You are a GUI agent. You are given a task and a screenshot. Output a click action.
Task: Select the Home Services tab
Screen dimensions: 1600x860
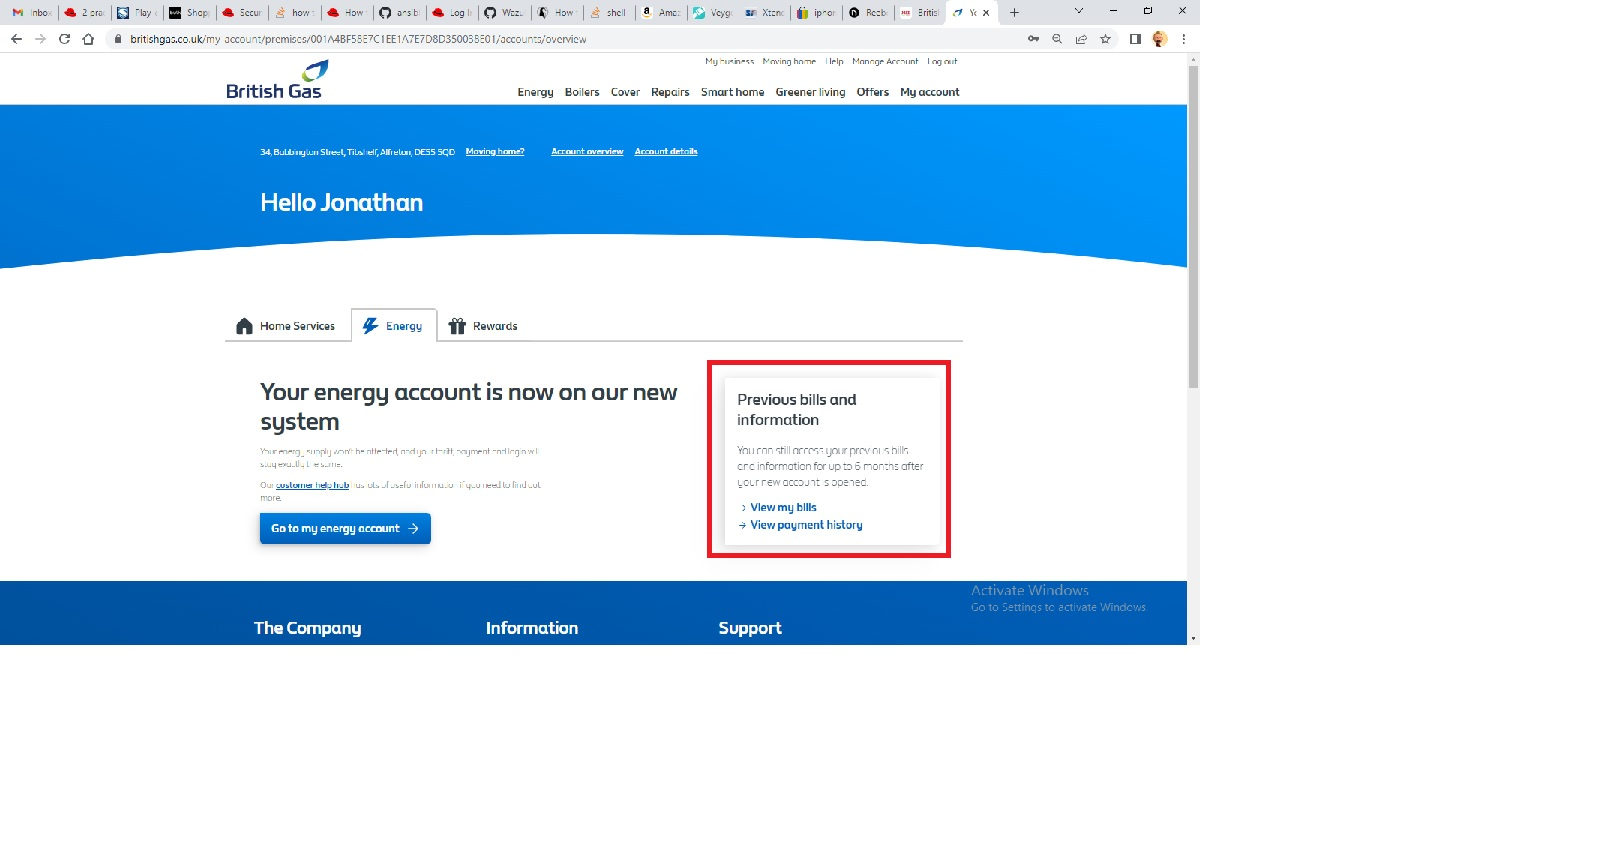[x=286, y=326]
